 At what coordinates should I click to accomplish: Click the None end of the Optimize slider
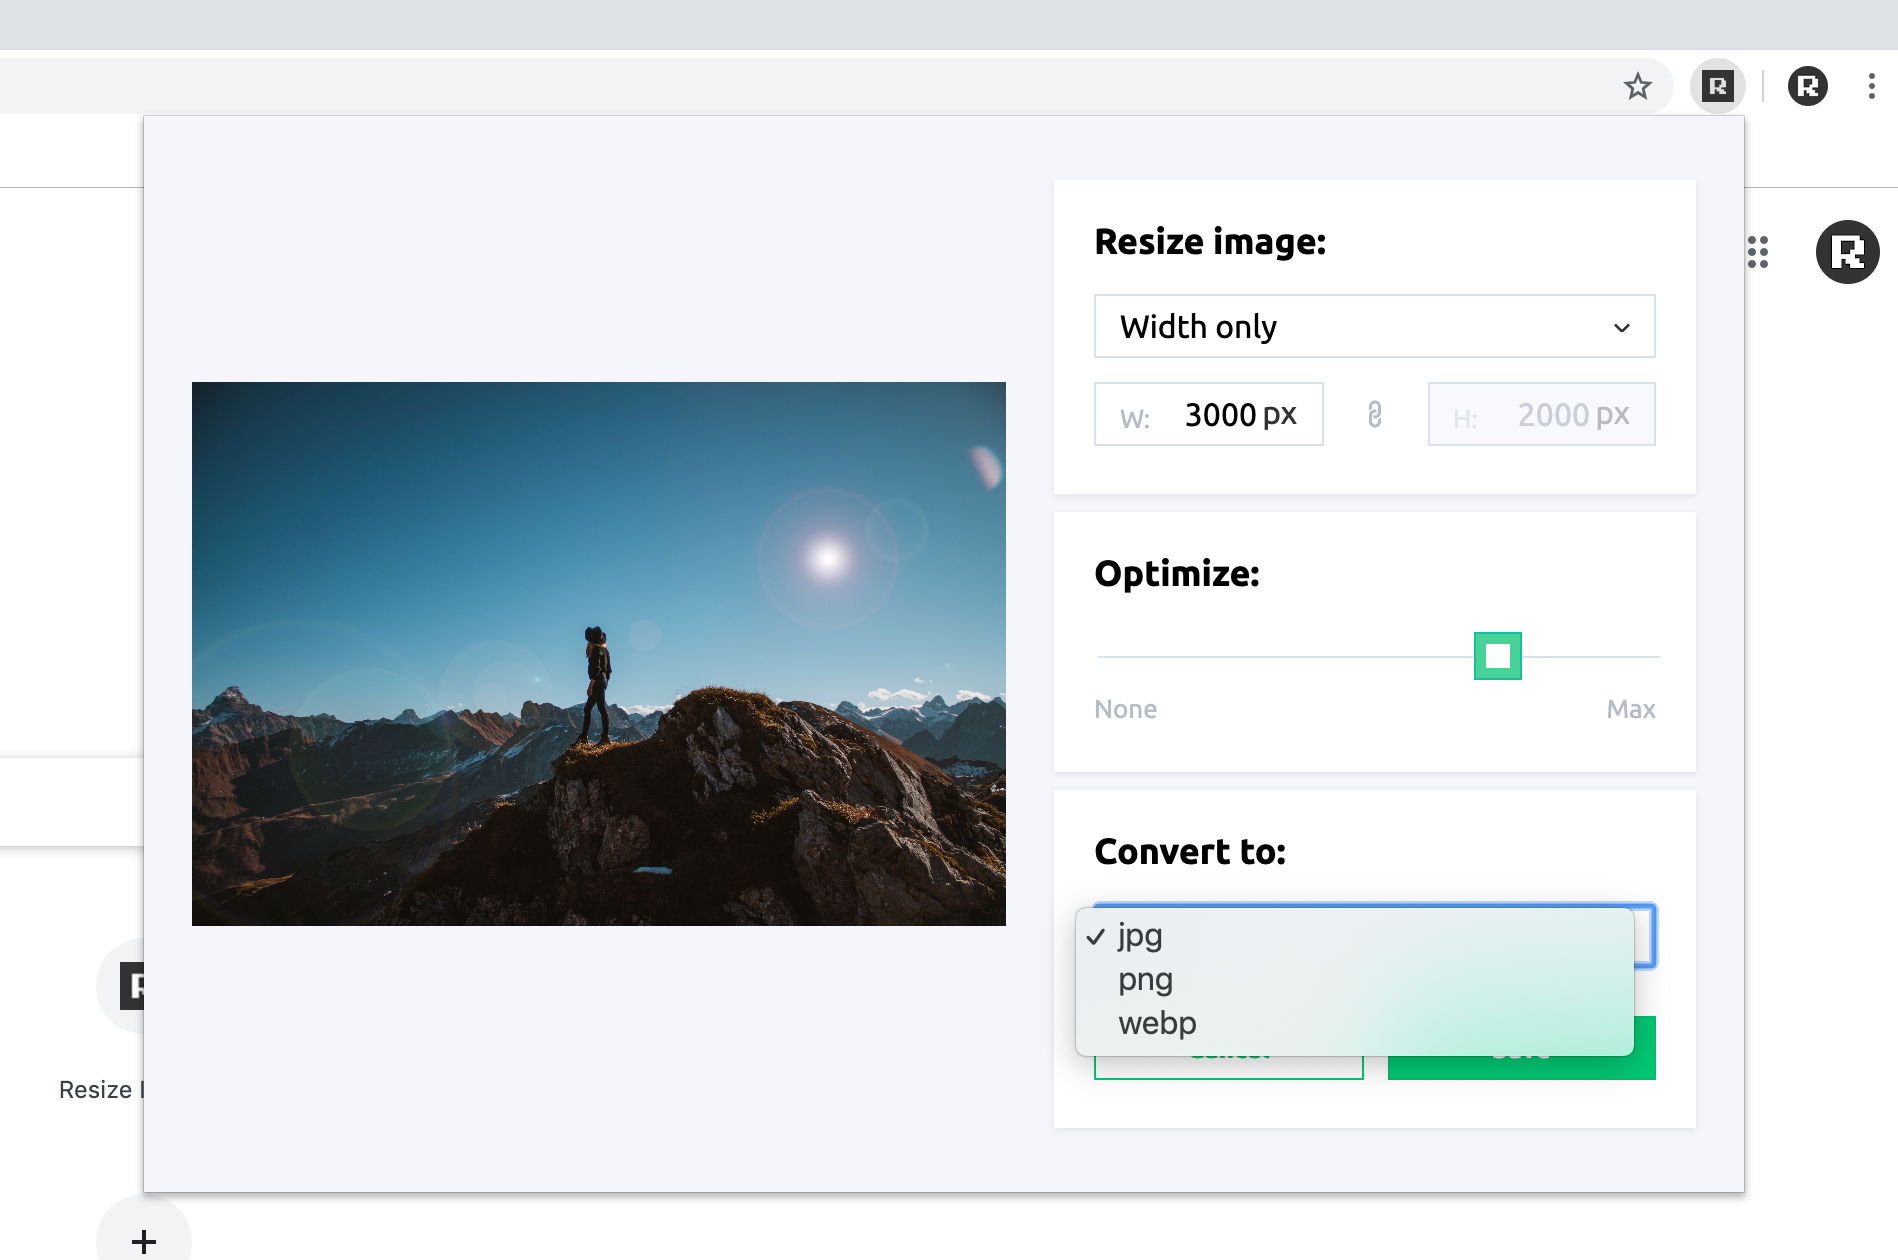1125,709
